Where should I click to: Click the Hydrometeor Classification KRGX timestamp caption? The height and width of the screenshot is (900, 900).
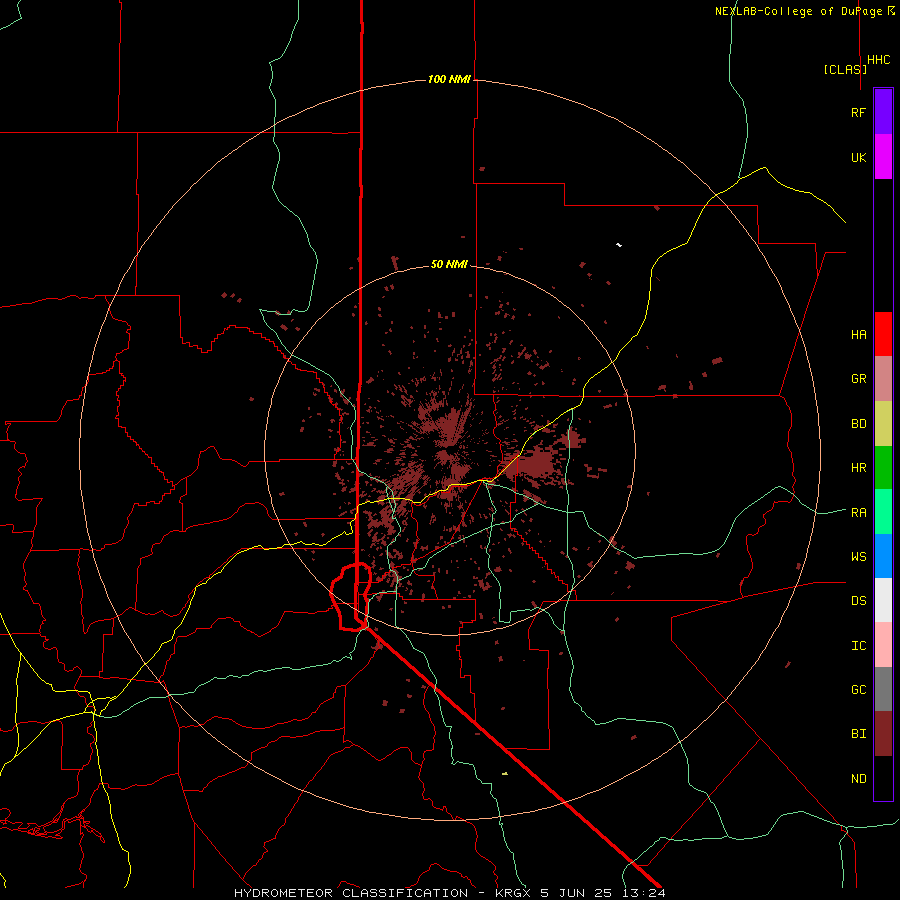point(449,893)
